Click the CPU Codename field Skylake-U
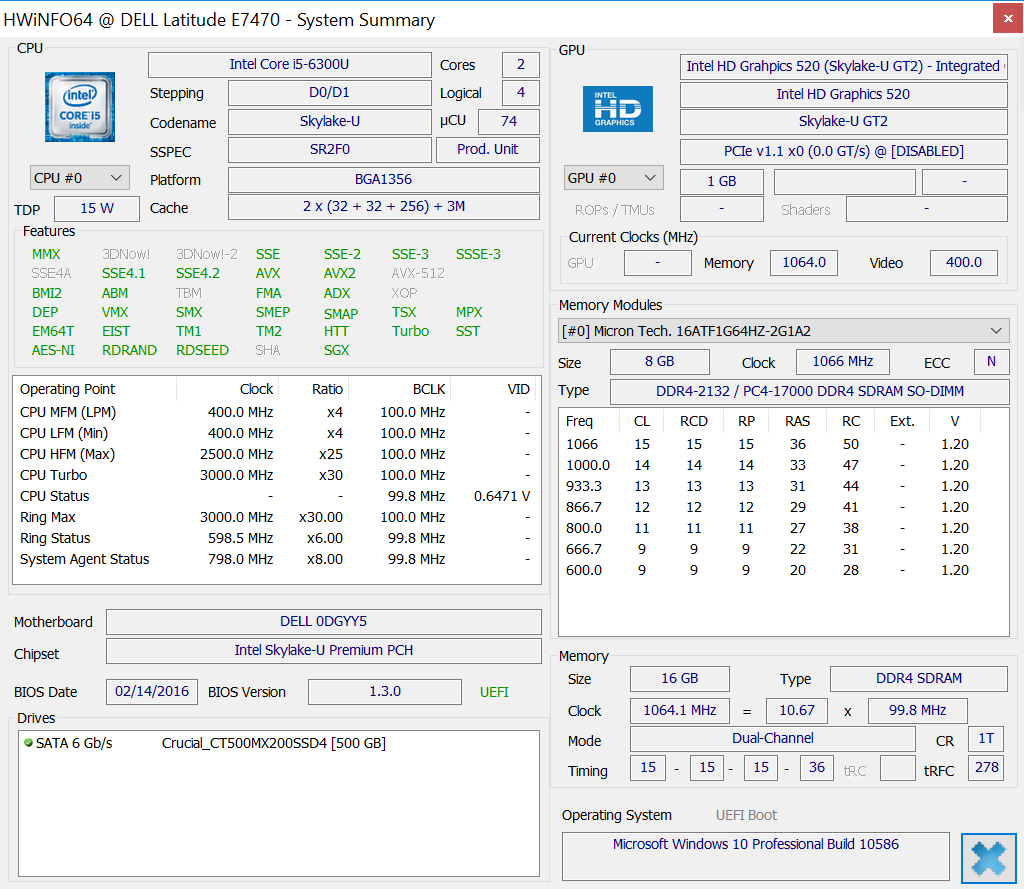The height and width of the screenshot is (889, 1024). click(329, 121)
